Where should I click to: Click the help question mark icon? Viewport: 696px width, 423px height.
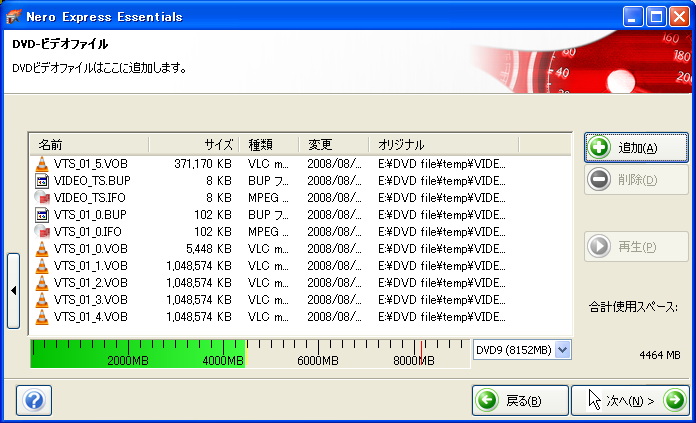tap(33, 401)
